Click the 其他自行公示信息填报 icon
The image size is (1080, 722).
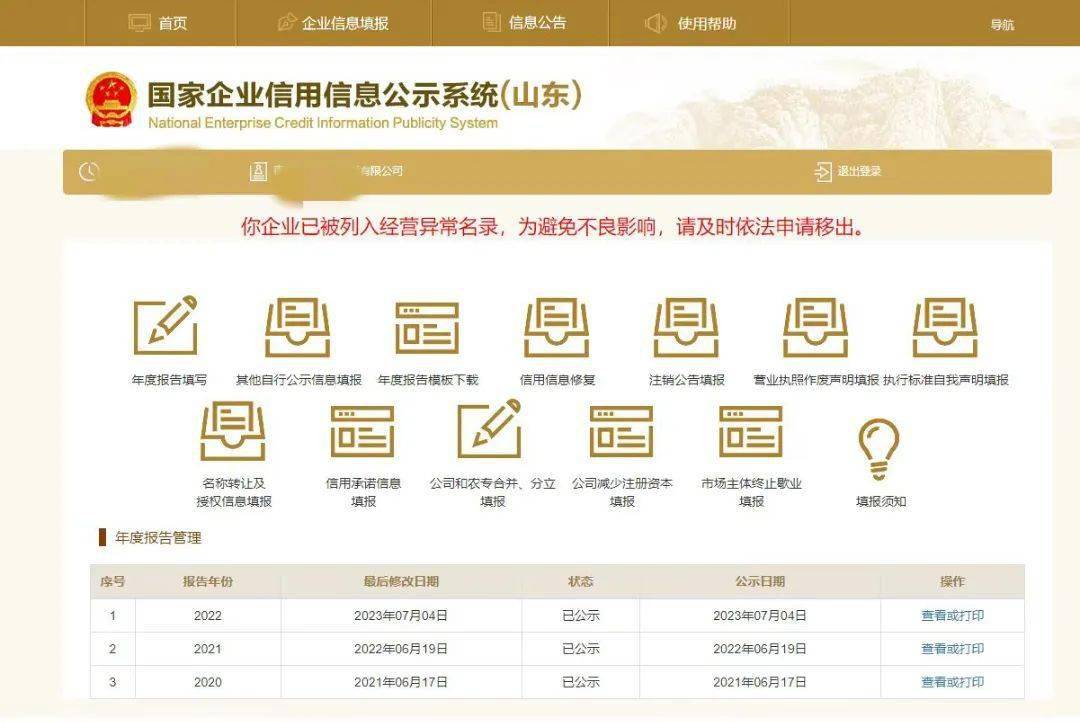point(296,325)
